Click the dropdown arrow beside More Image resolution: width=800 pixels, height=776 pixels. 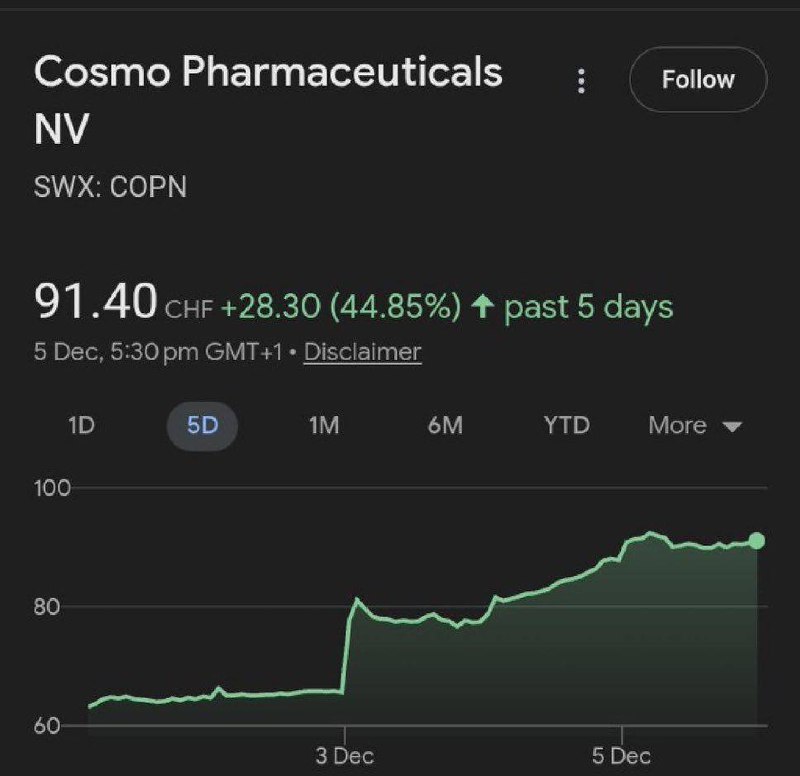[x=733, y=427]
